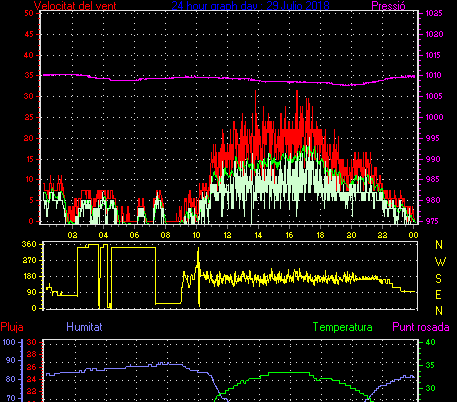Click the 40 temperature axis value
457x402 pixels.
430,342
